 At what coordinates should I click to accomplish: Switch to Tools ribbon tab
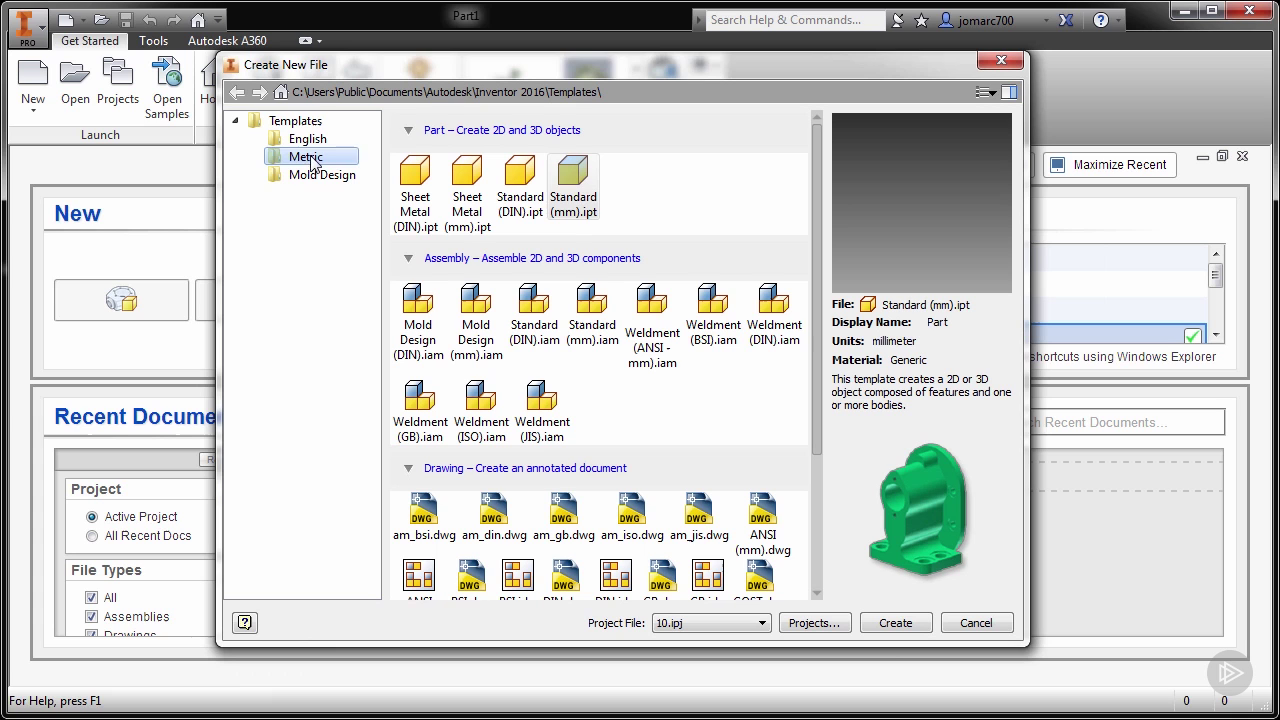click(x=153, y=41)
